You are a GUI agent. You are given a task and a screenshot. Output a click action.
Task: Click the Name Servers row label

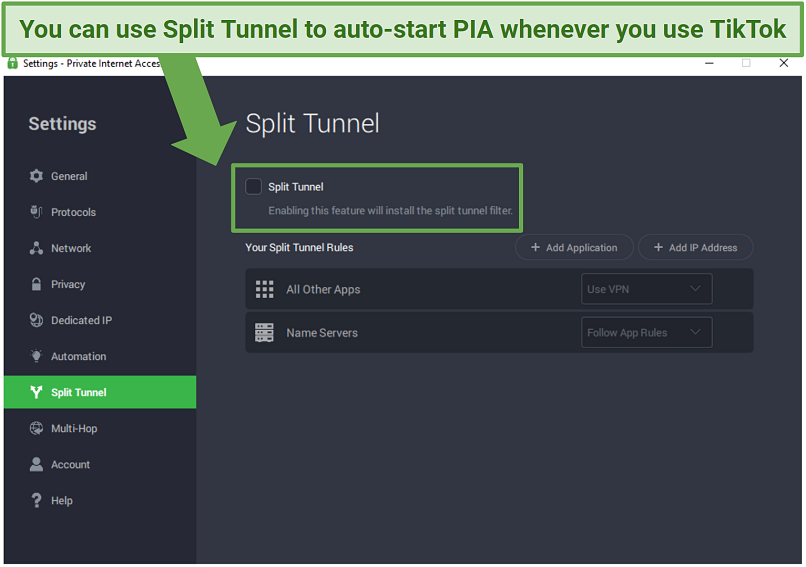tap(322, 333)
